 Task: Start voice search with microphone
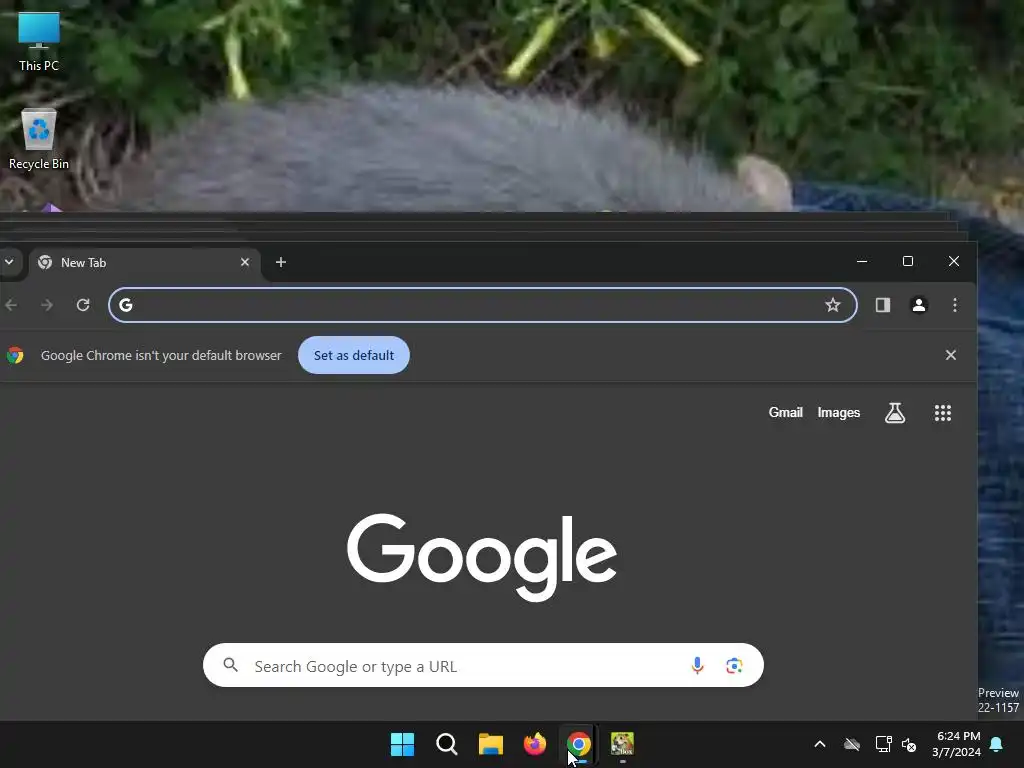(697, 665)
